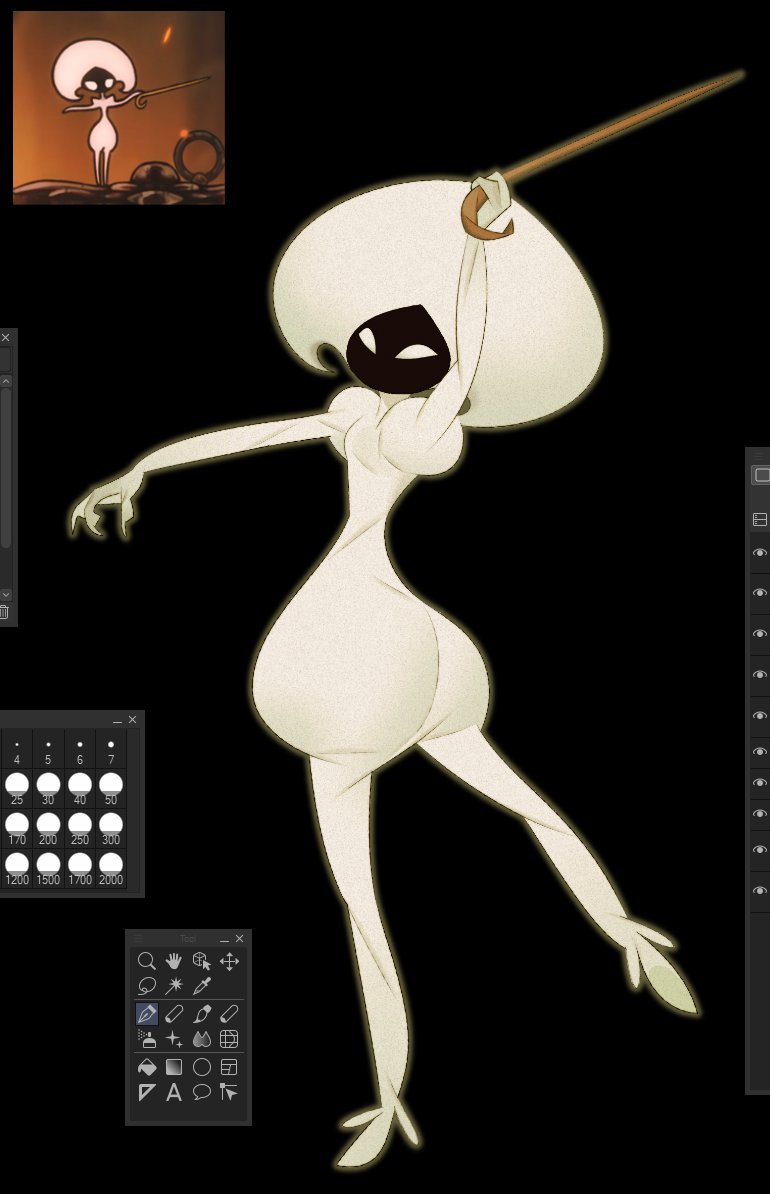Pick the 170 brush size

click(x=17, y=828)
